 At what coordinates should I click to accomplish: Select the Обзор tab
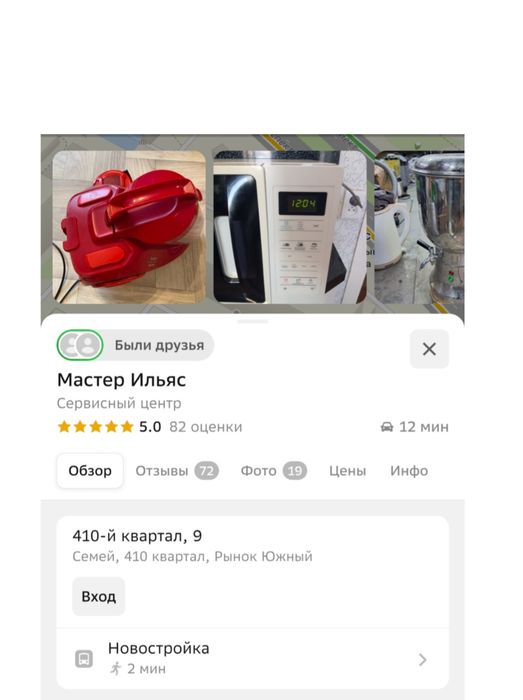coord(90,471)
